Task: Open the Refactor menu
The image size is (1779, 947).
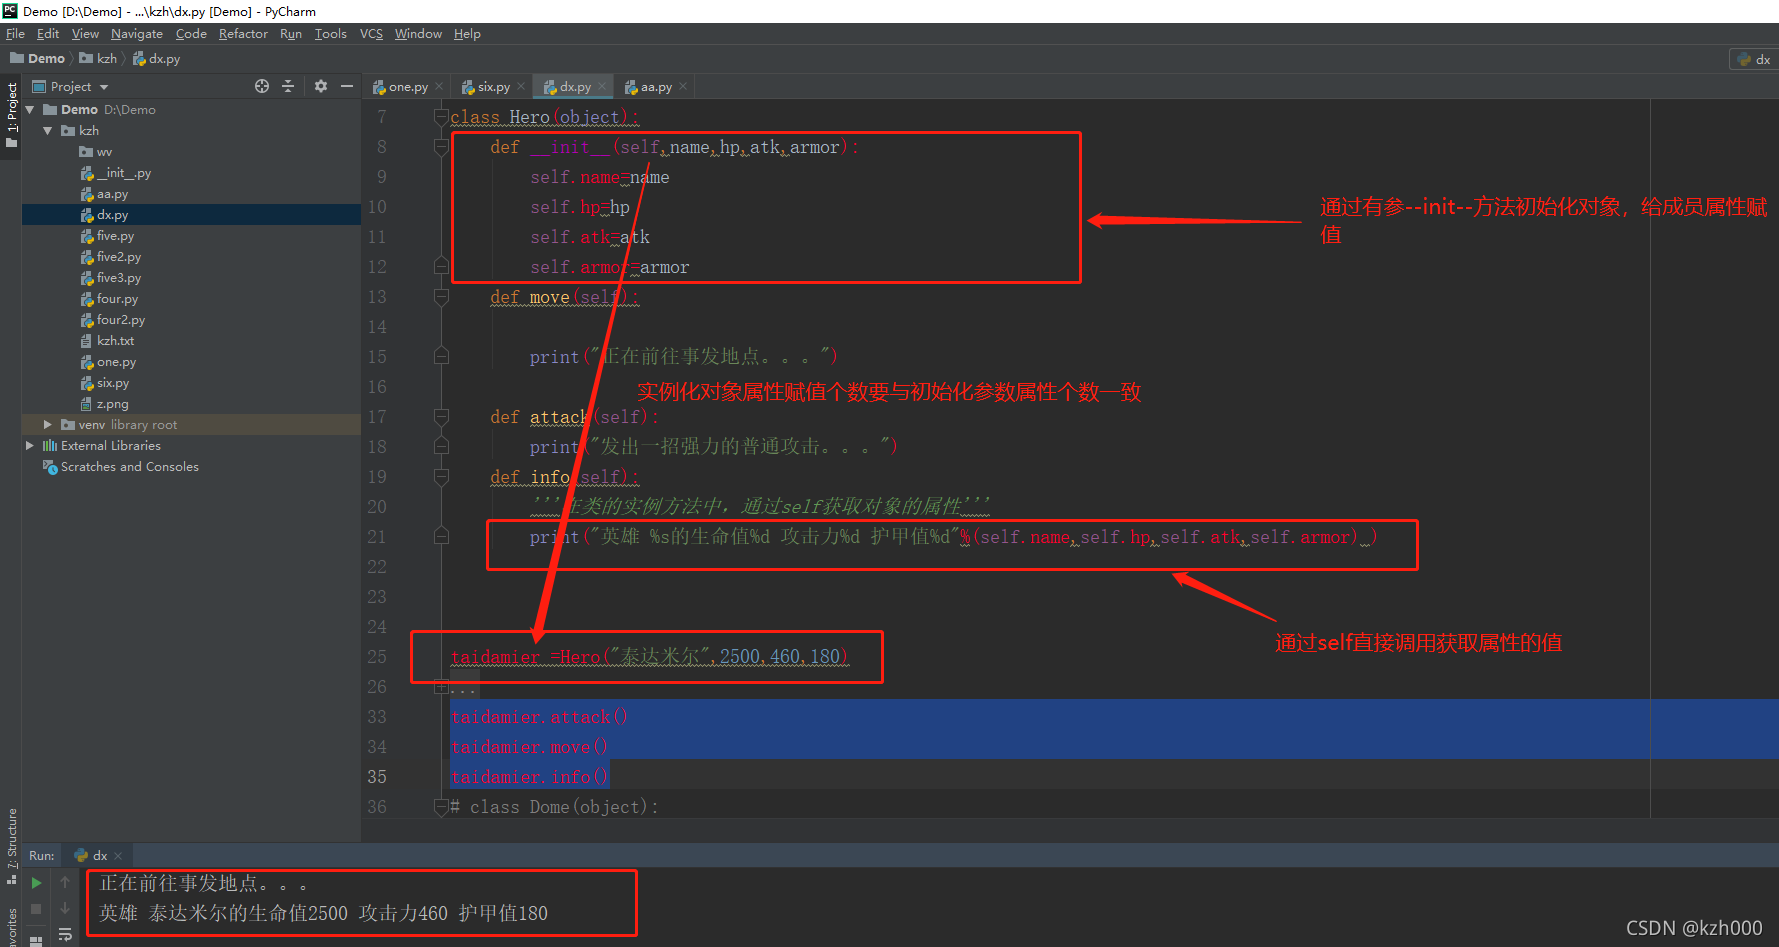Action: tap(243, 34)
